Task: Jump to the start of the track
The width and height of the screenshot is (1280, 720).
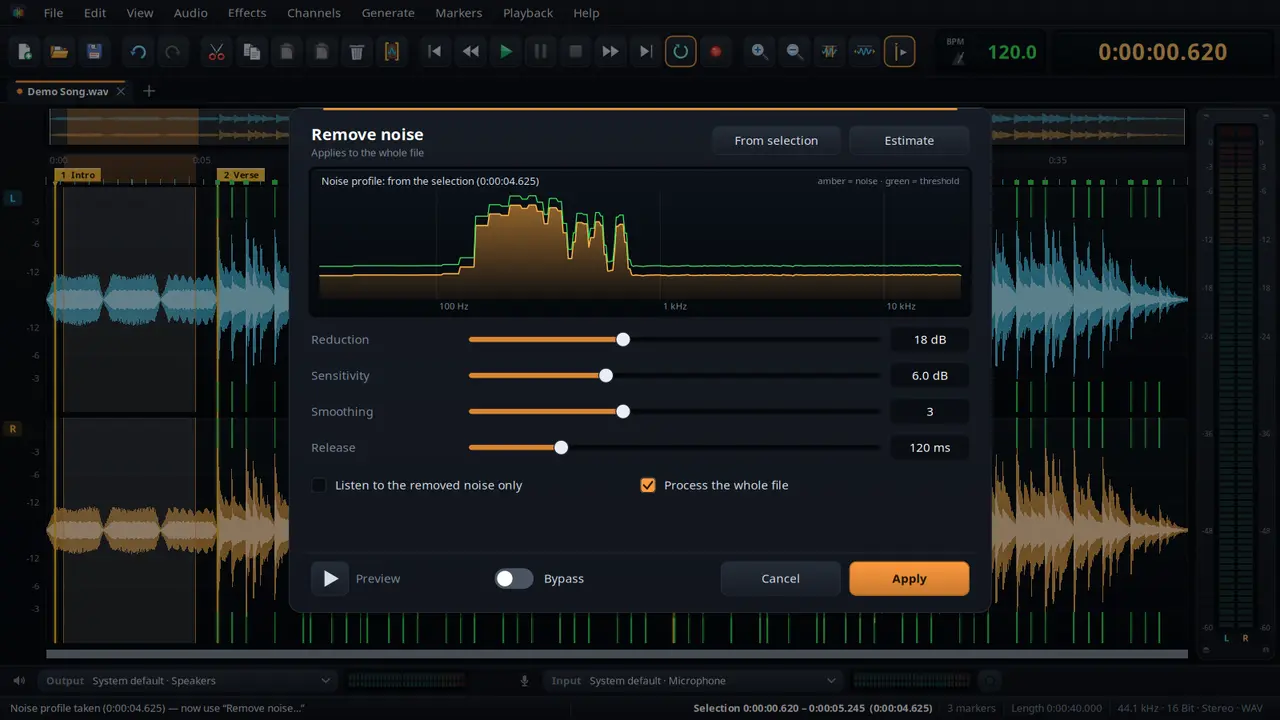Action: pos(435,52)
